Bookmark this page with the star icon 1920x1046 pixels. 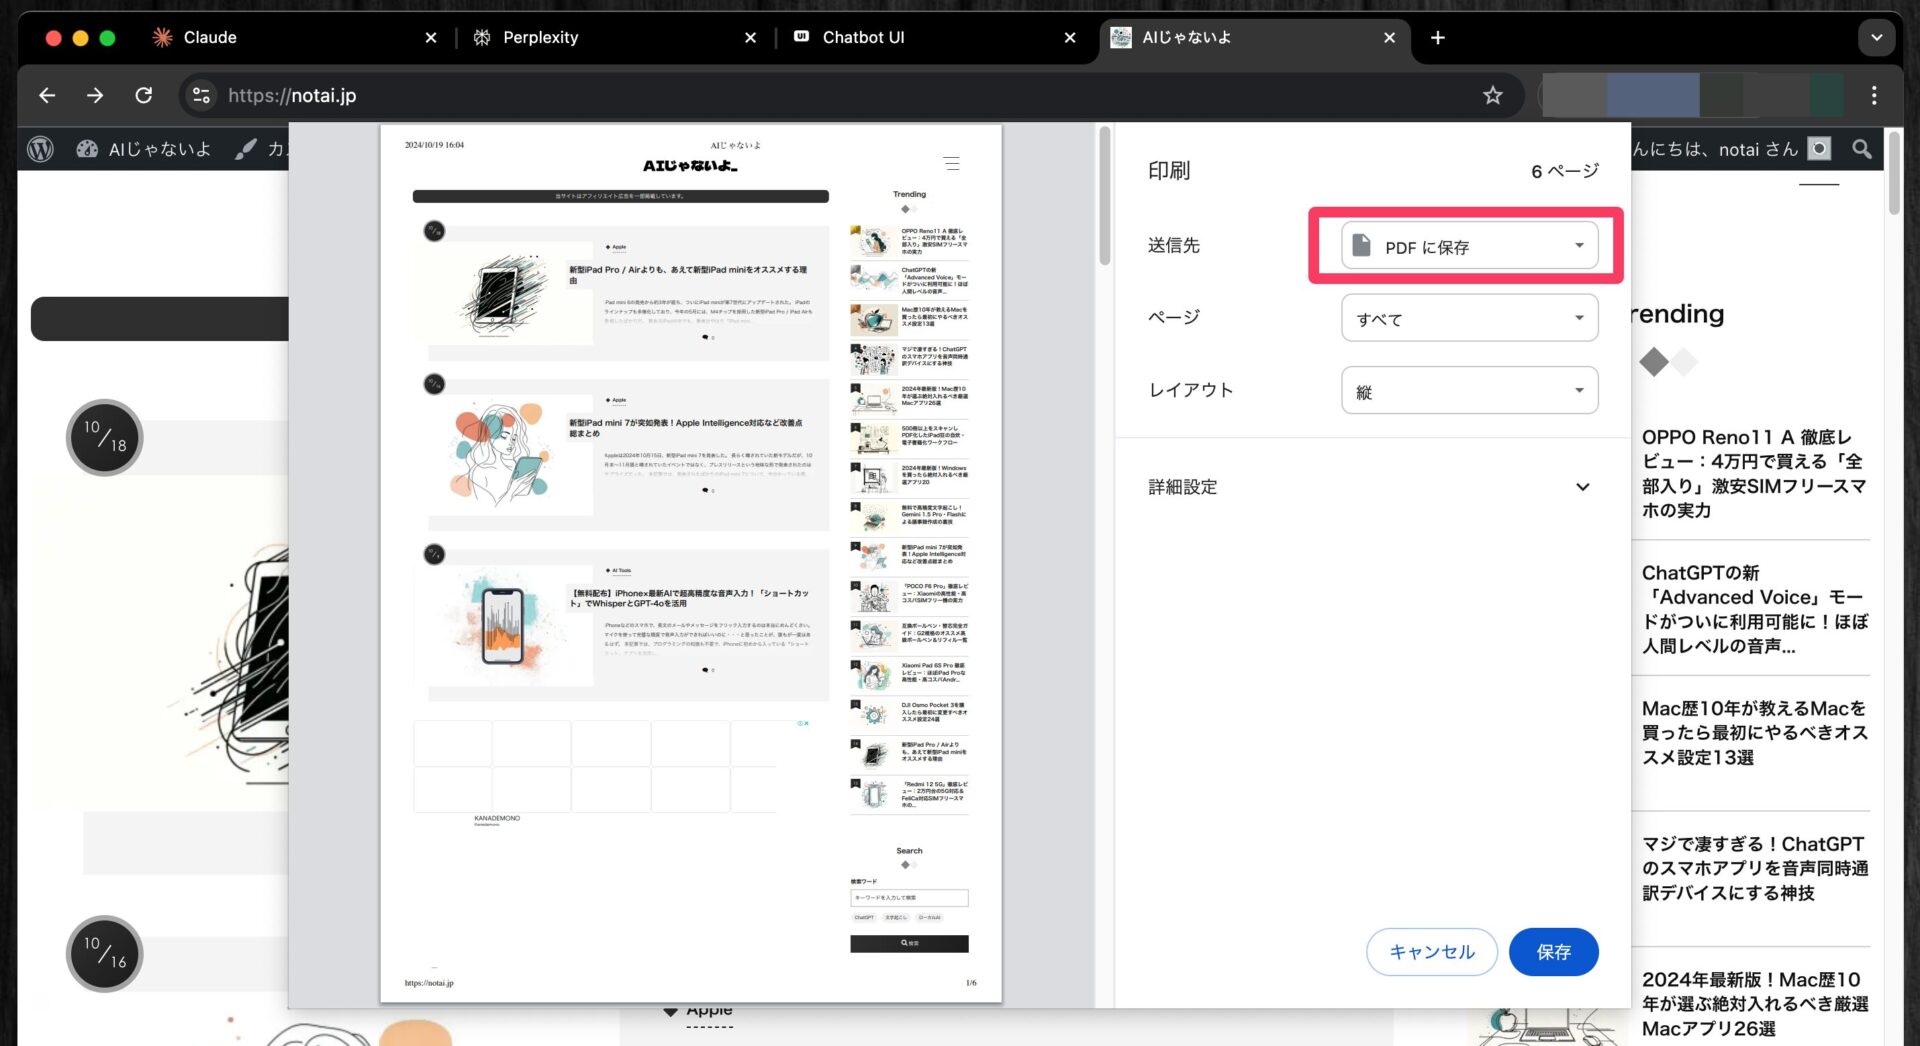pos(1492,95)
